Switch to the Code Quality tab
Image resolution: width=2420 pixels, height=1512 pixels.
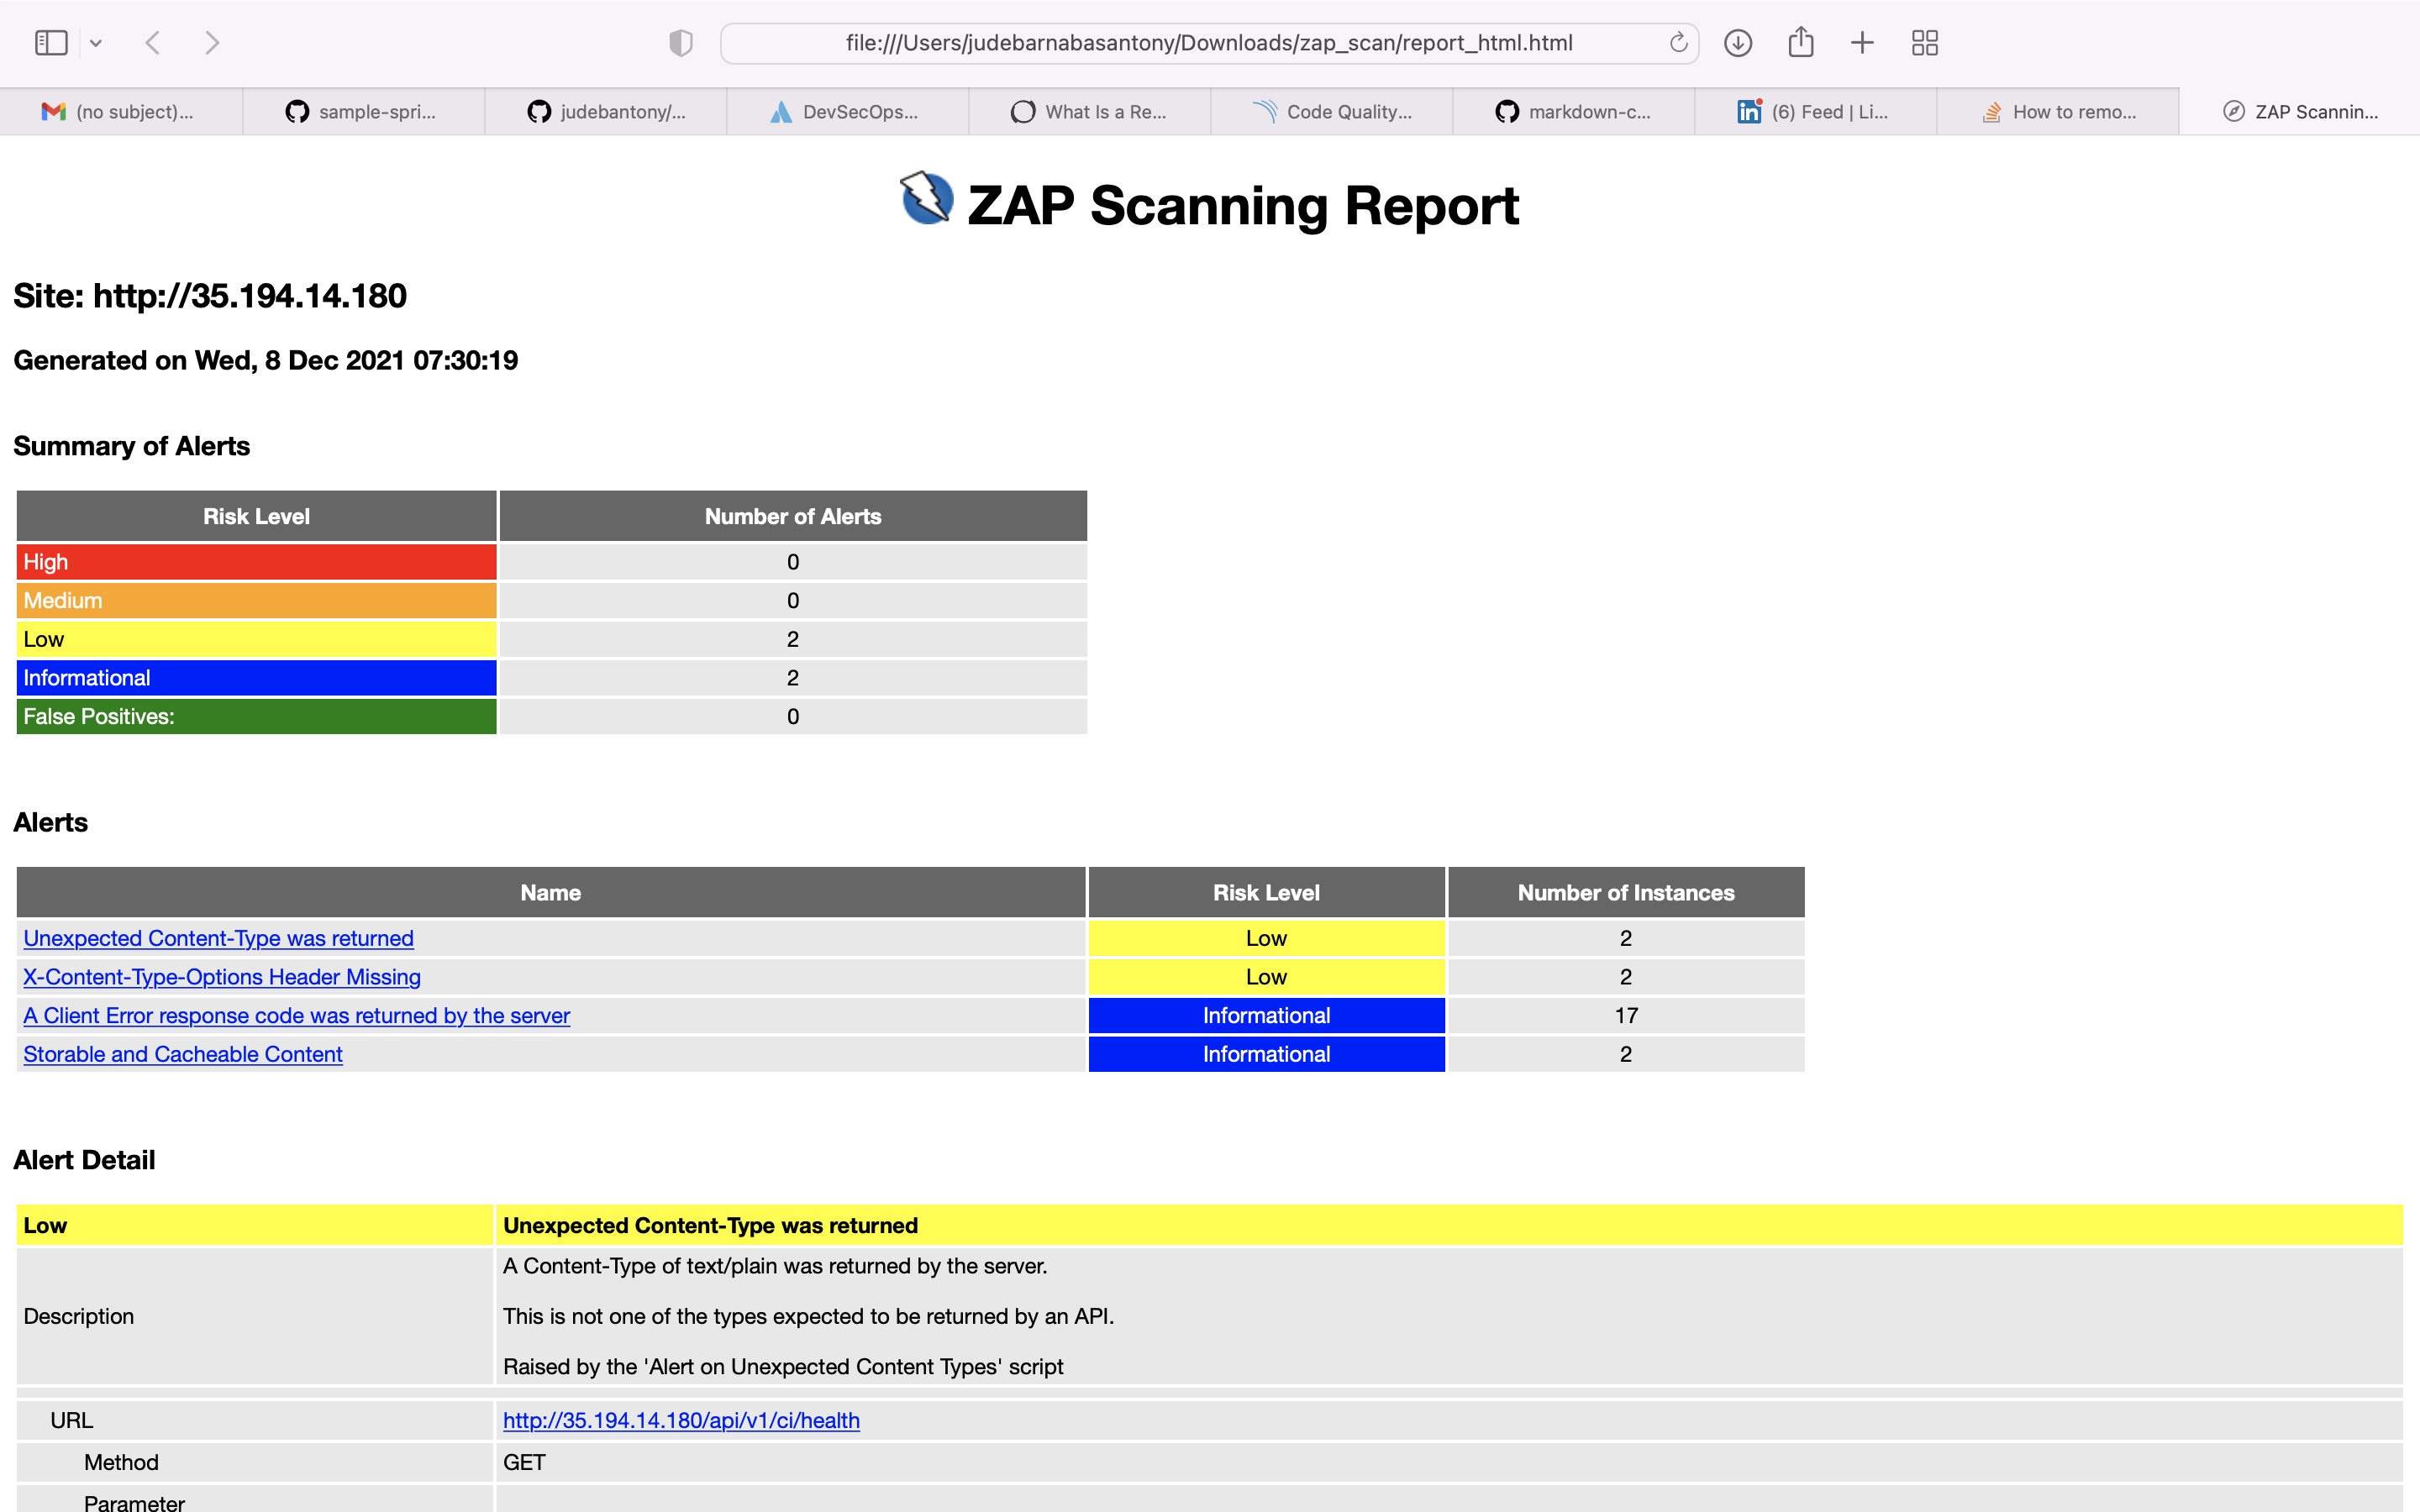[1331, 112]
